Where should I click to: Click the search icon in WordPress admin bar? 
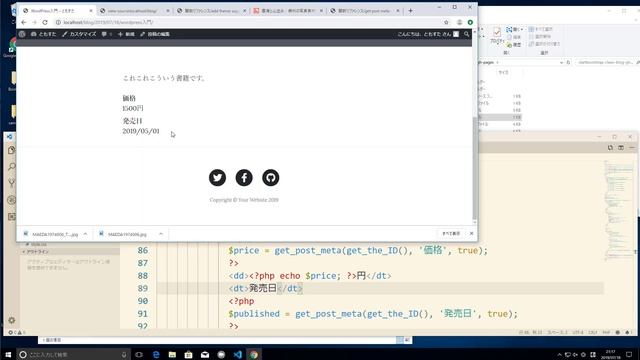(x=467, y=34)
